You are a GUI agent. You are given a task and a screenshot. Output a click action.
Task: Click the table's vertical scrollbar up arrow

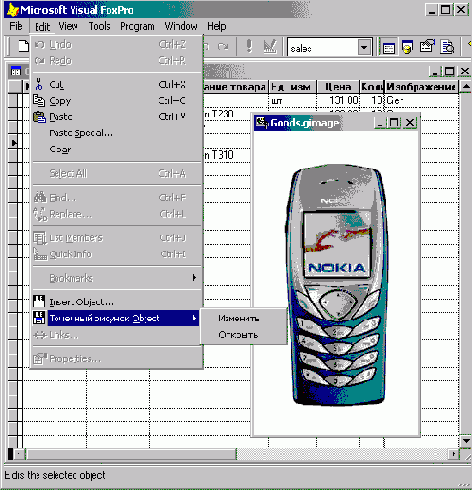tap(466, 87)
